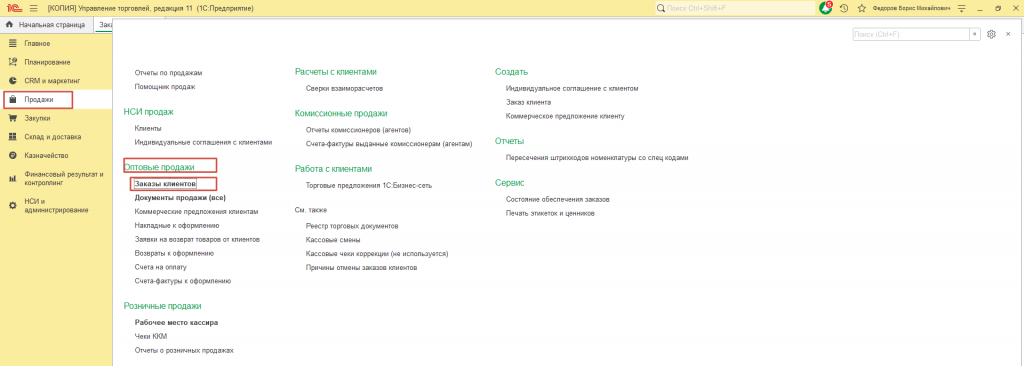Open Коммерческие предложения клиентам
This screenshot has width=1024, height=366.
[x=197, y=212]
